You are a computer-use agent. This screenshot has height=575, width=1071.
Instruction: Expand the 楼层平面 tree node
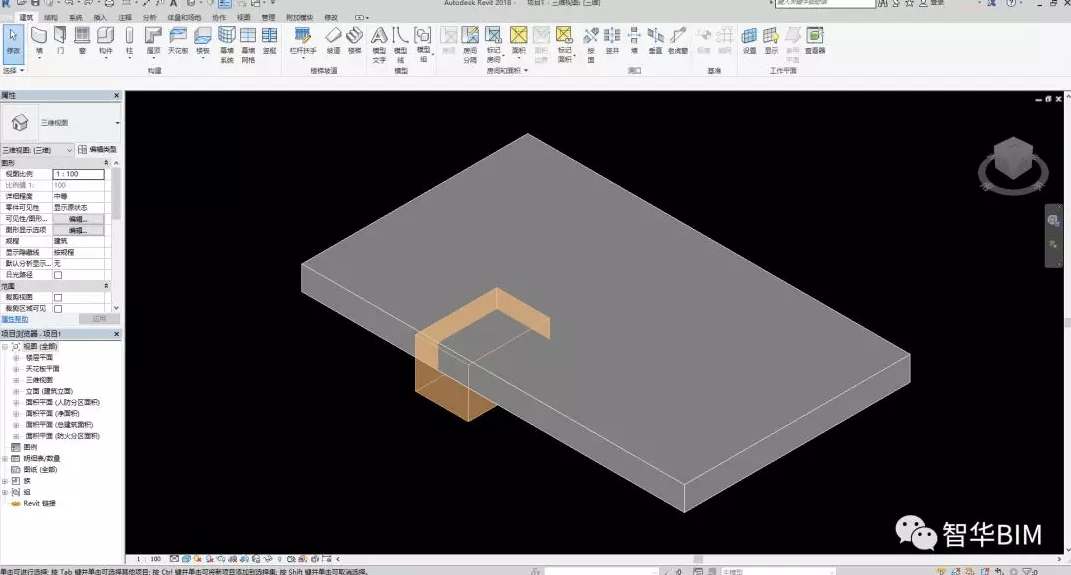click(x=16, y=357)
